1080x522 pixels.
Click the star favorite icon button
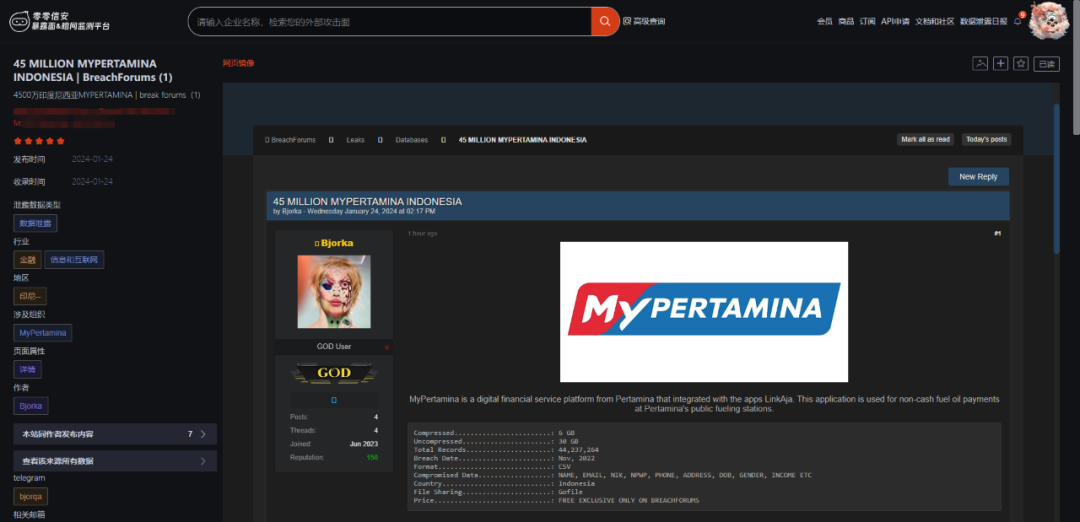click(1021, 63)
